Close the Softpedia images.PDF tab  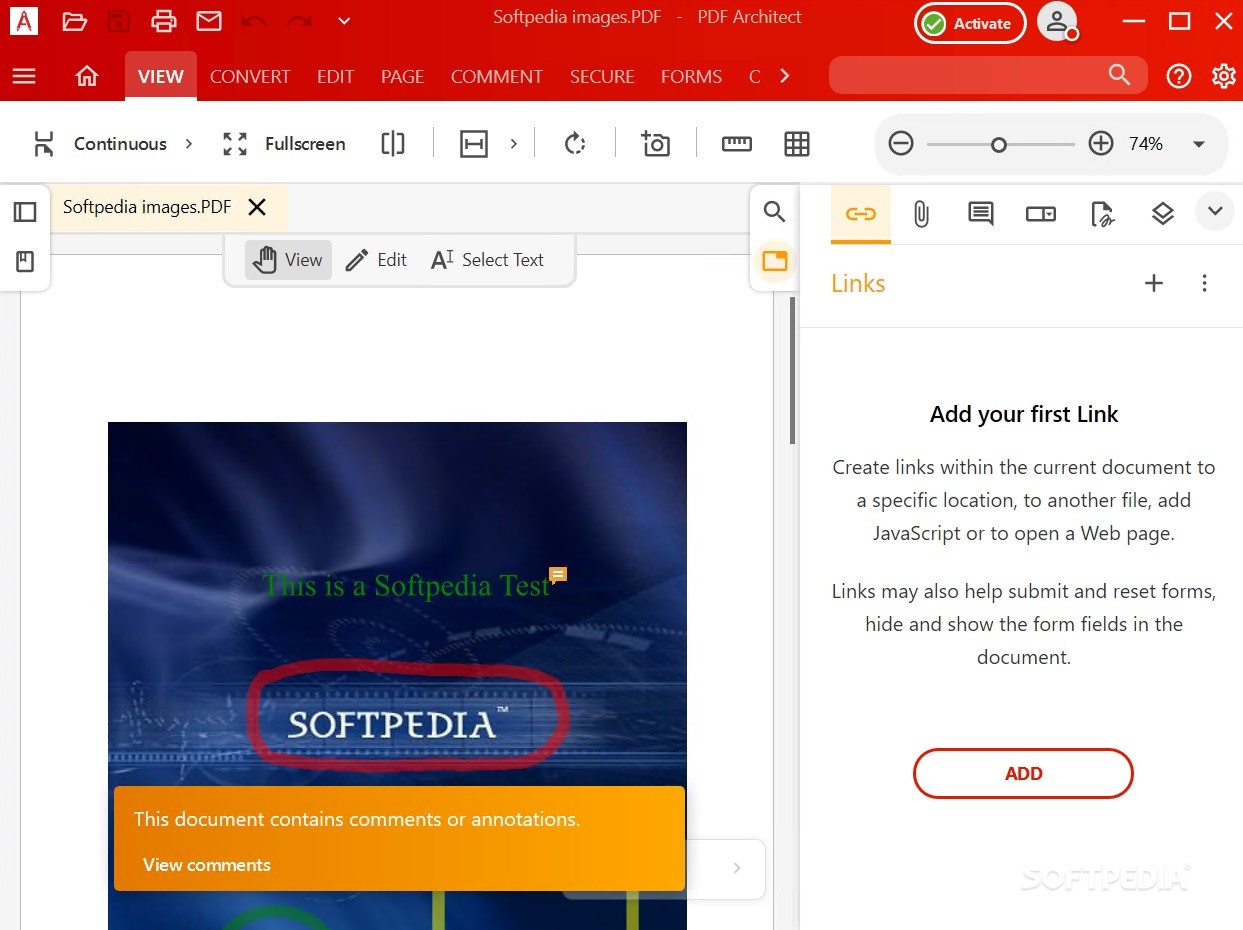257,207
